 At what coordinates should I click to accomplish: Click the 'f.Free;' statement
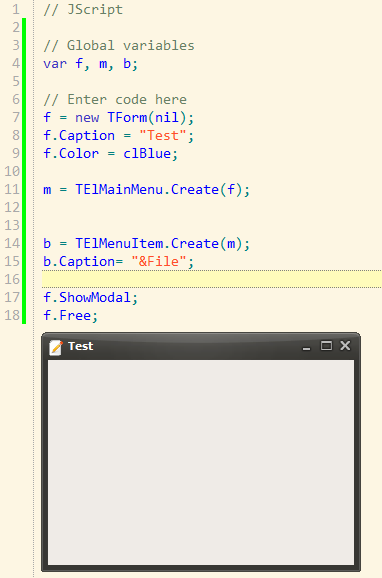(x=71, y=316)
